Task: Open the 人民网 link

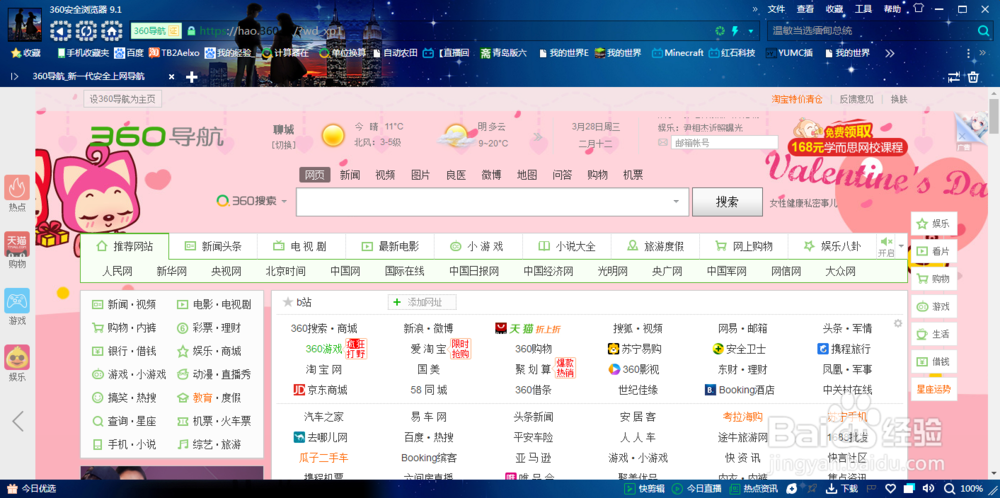Action: point(117,272)
